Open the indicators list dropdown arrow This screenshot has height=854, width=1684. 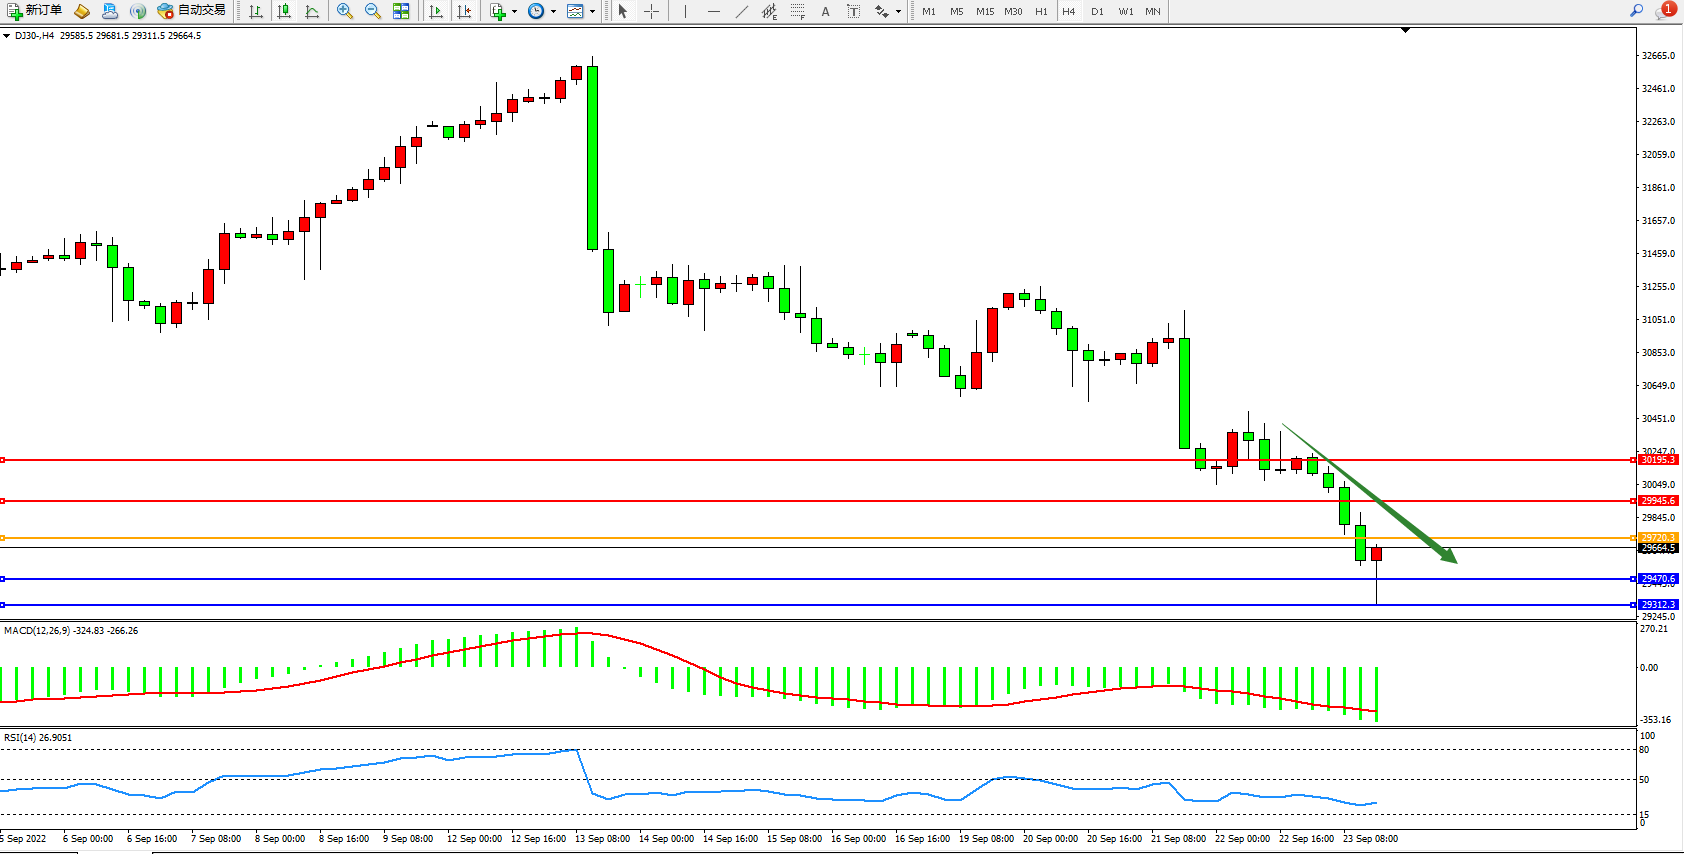tap(514, 12)
